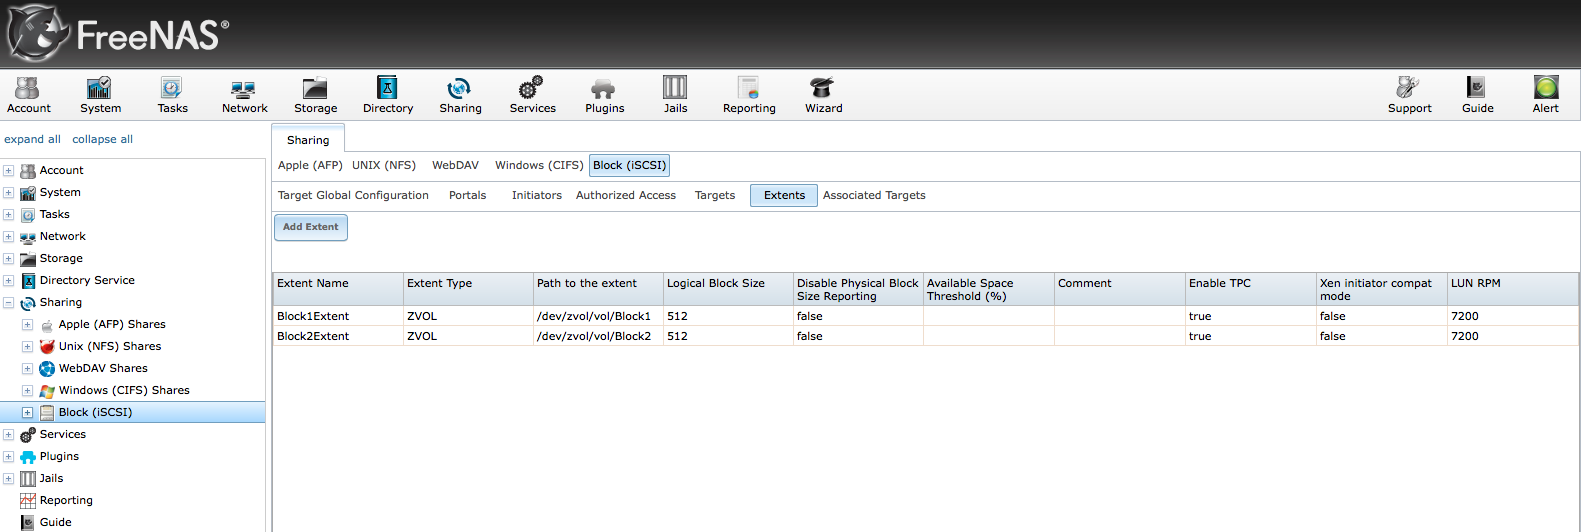Image resolution: width=1581 pixels, height=532 pixels.
Task: Select the Block2Extent row name
Action: click(x=313, y=336)
